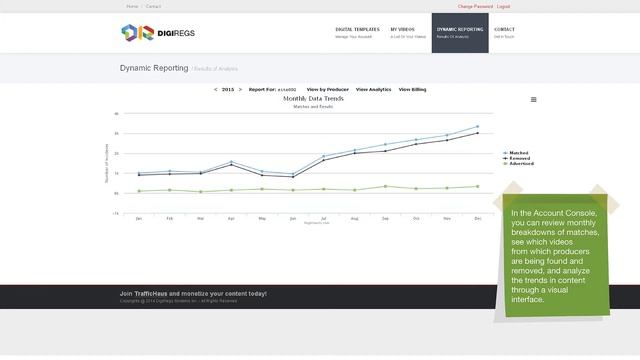Click the Dynamic Reporting page heading

click(154, 68)
